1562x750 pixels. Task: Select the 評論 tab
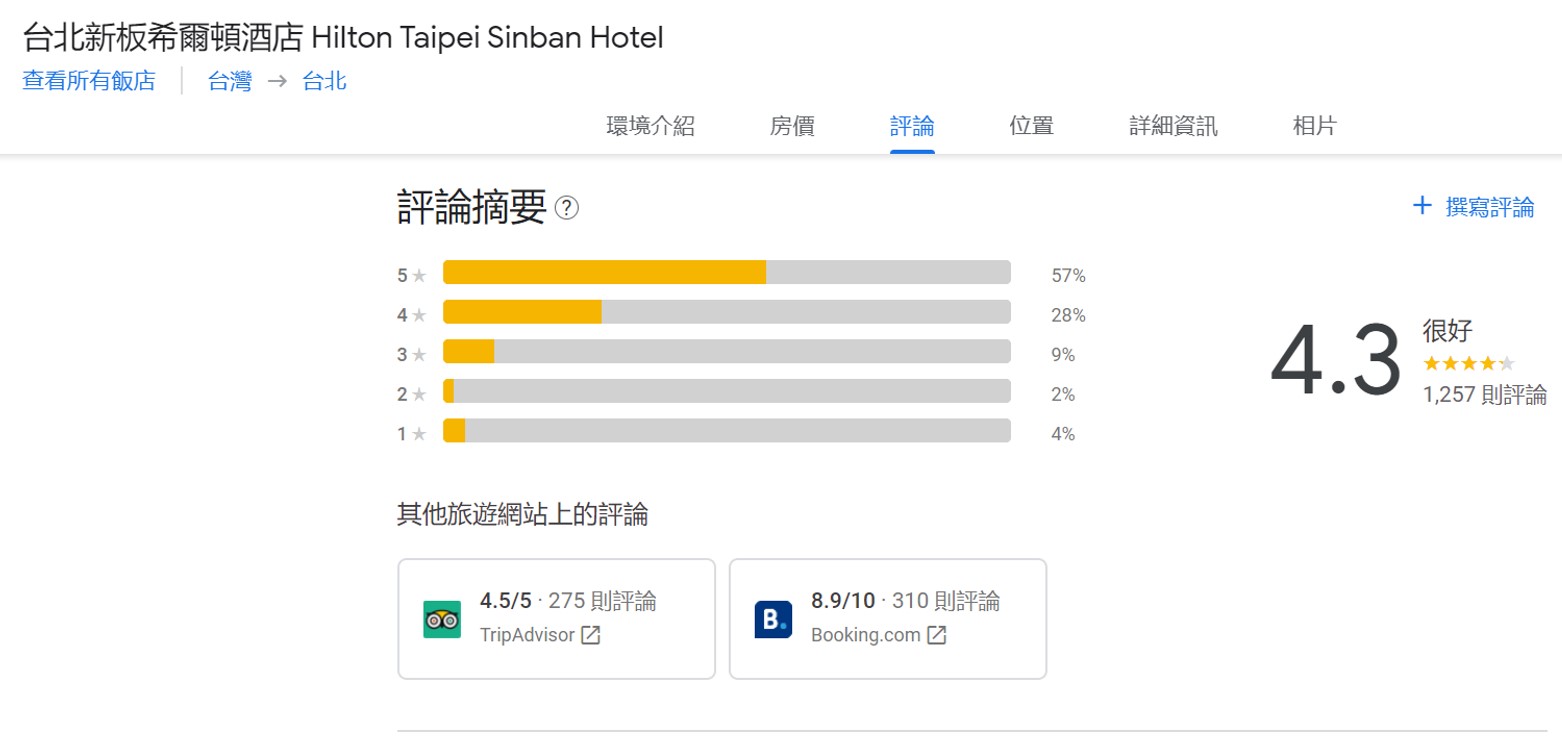tap(912, 126)
